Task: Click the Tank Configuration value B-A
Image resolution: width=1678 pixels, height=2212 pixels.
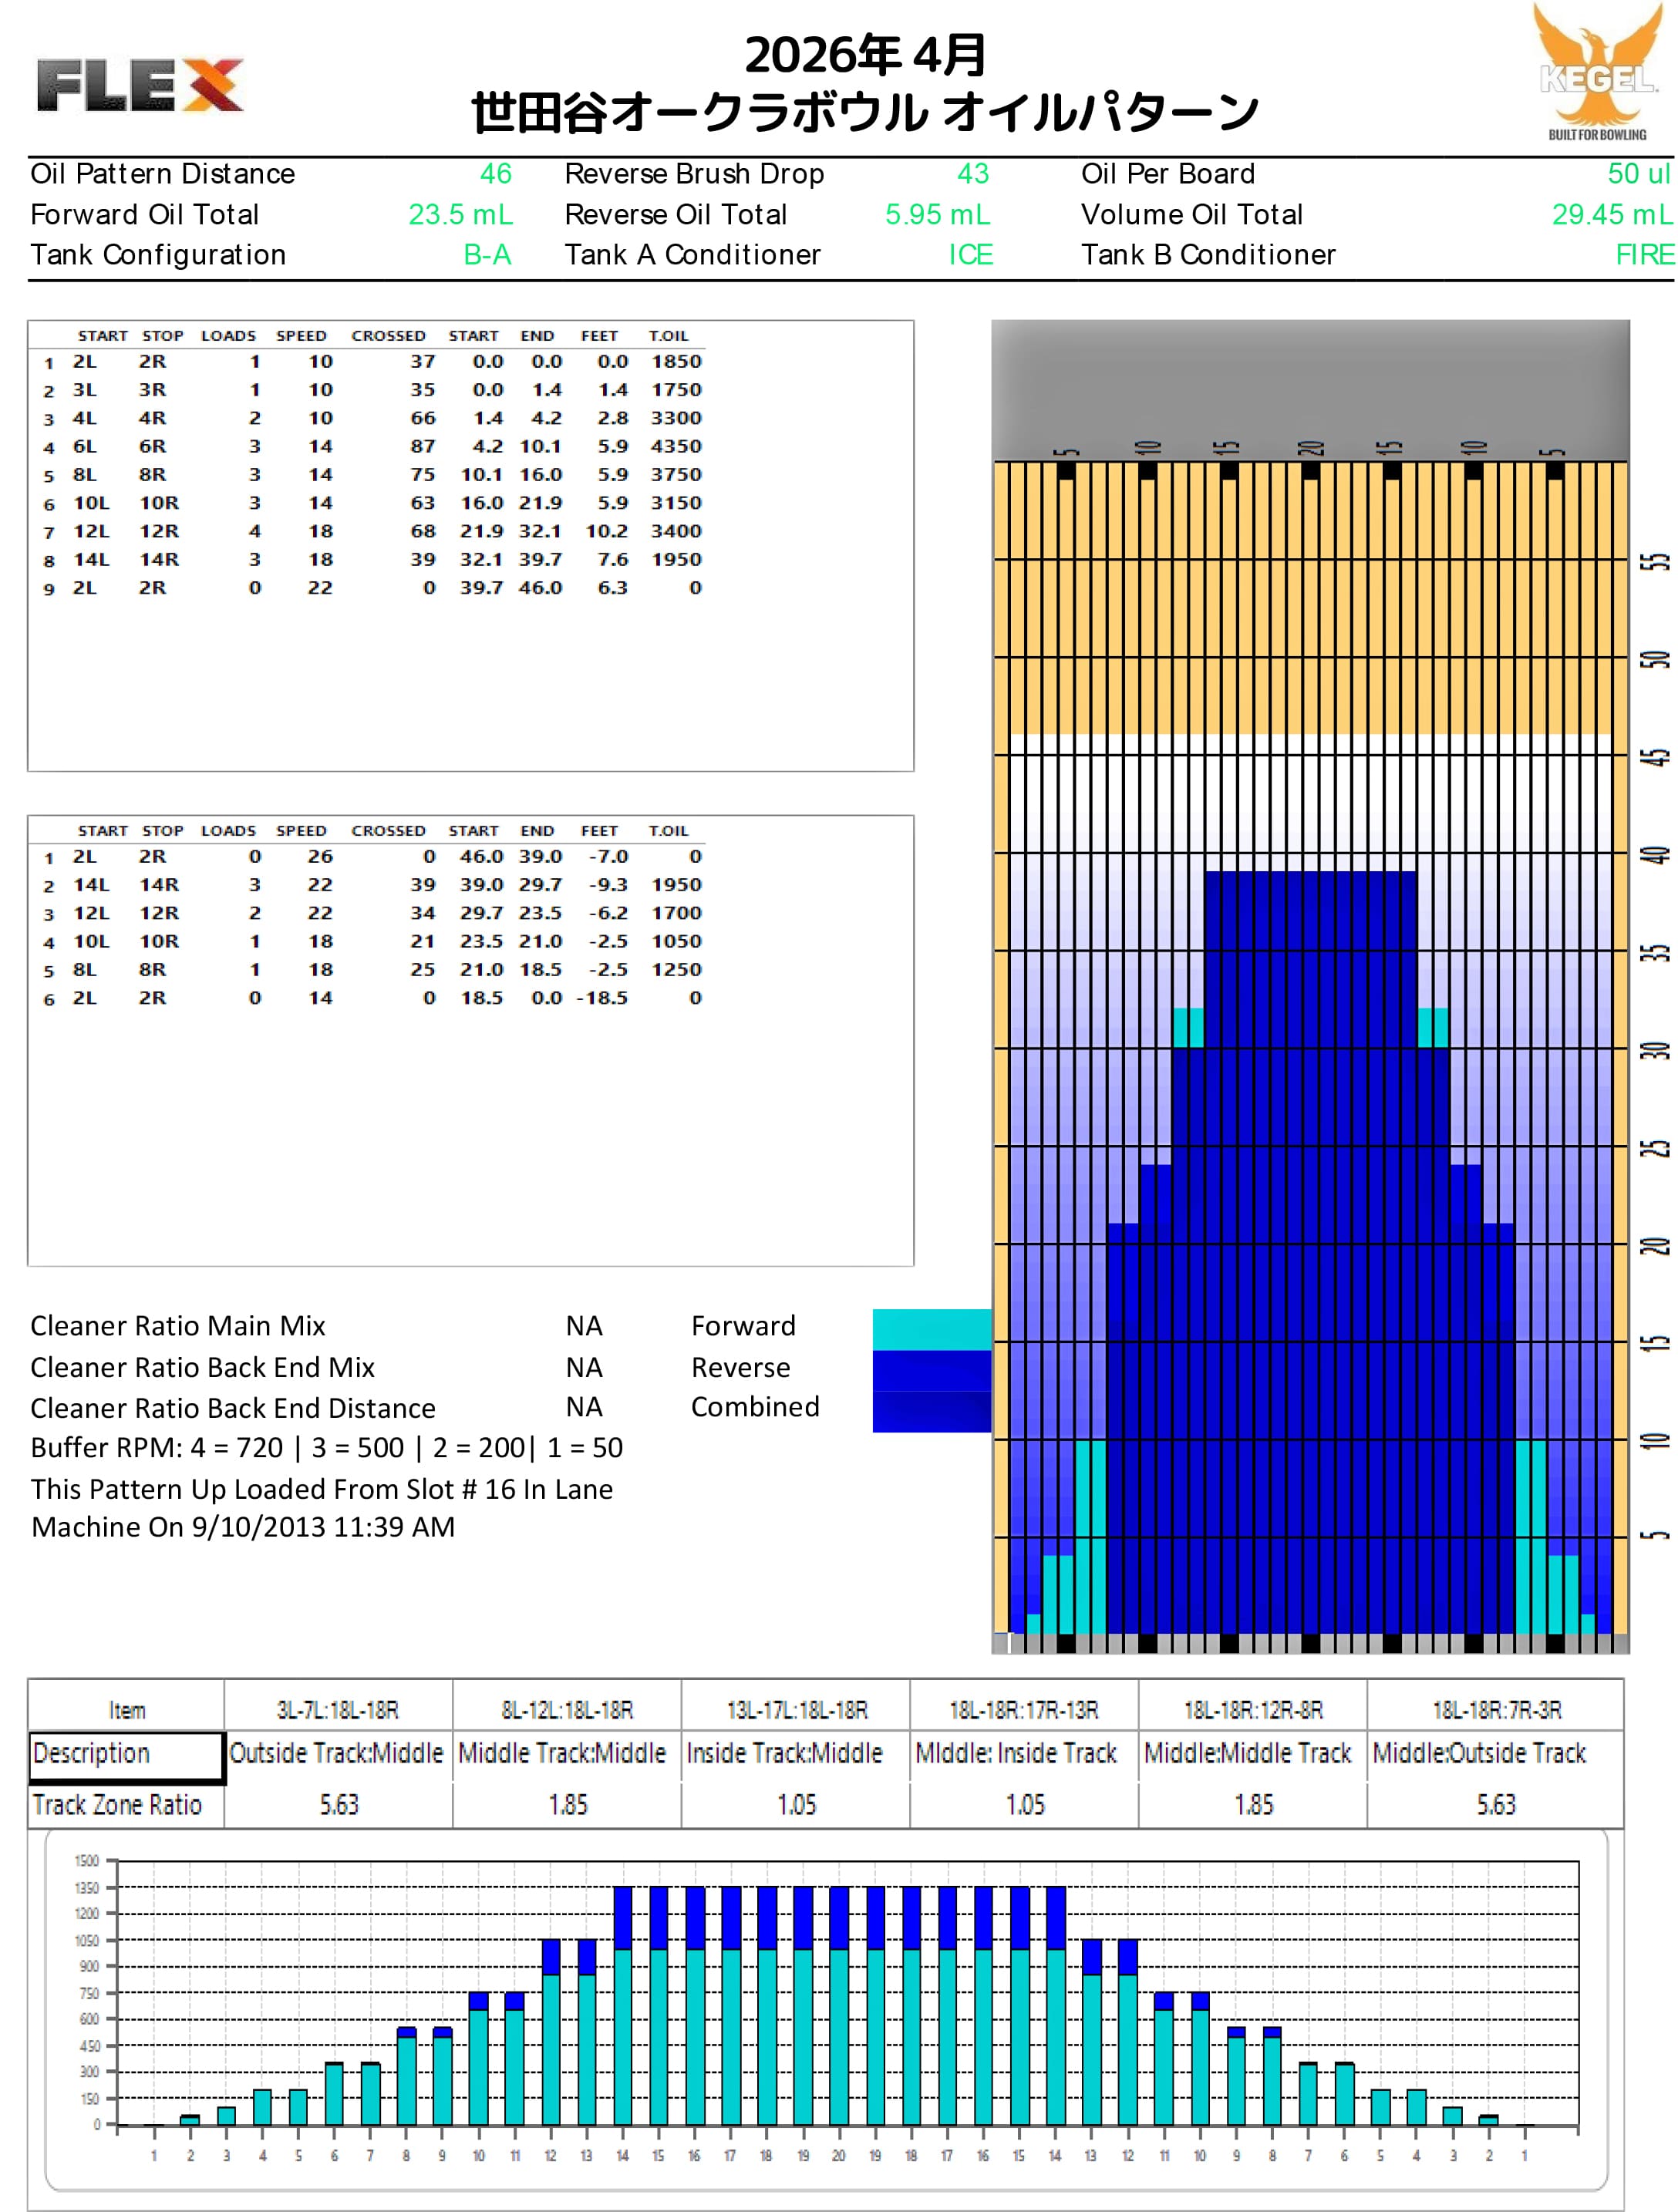Action: coord(487,255)
